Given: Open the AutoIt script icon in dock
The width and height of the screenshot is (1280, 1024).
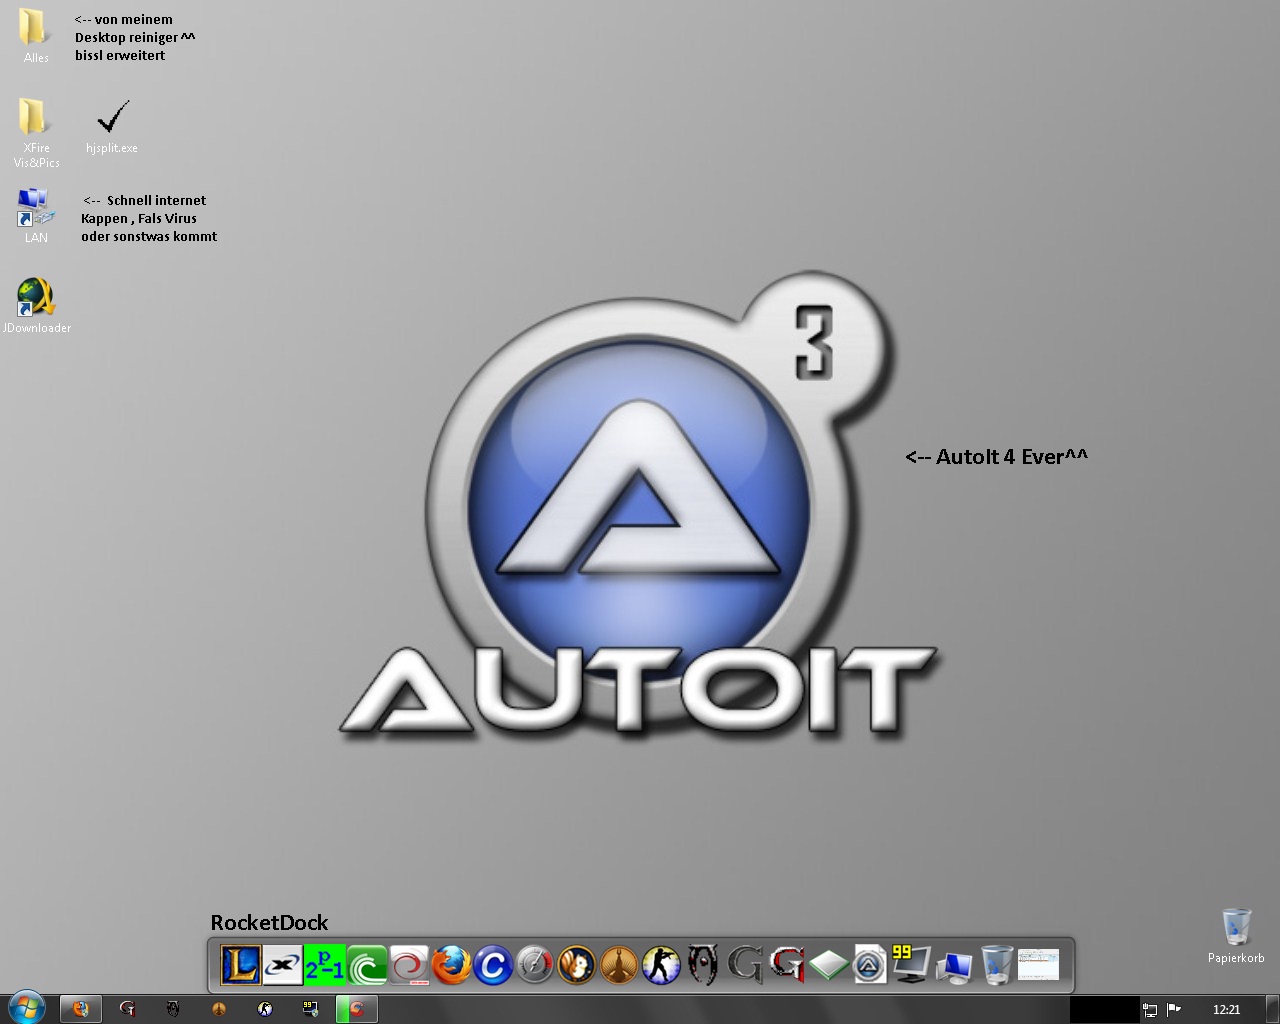Looking at the screenshot, I should [870, 965].
